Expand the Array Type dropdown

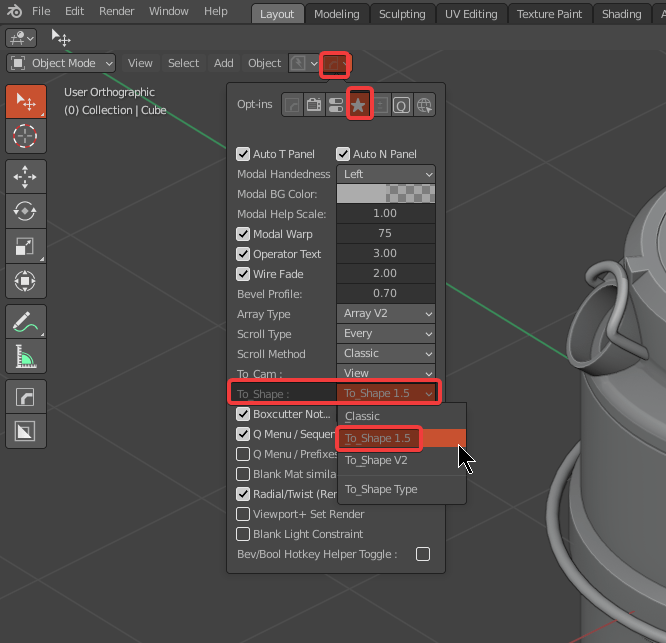point(386,314)
